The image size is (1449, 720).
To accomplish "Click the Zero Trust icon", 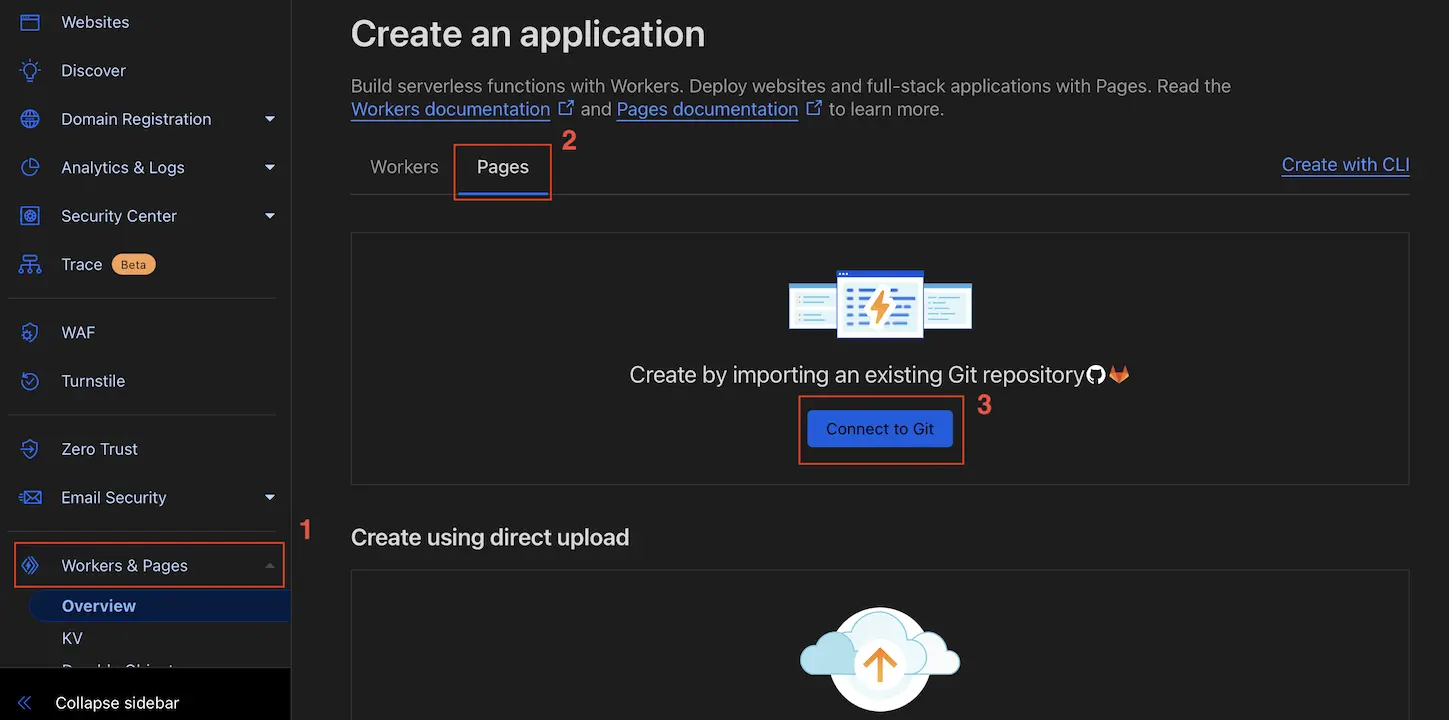I will pyautogui.click(x=30, y=449).
